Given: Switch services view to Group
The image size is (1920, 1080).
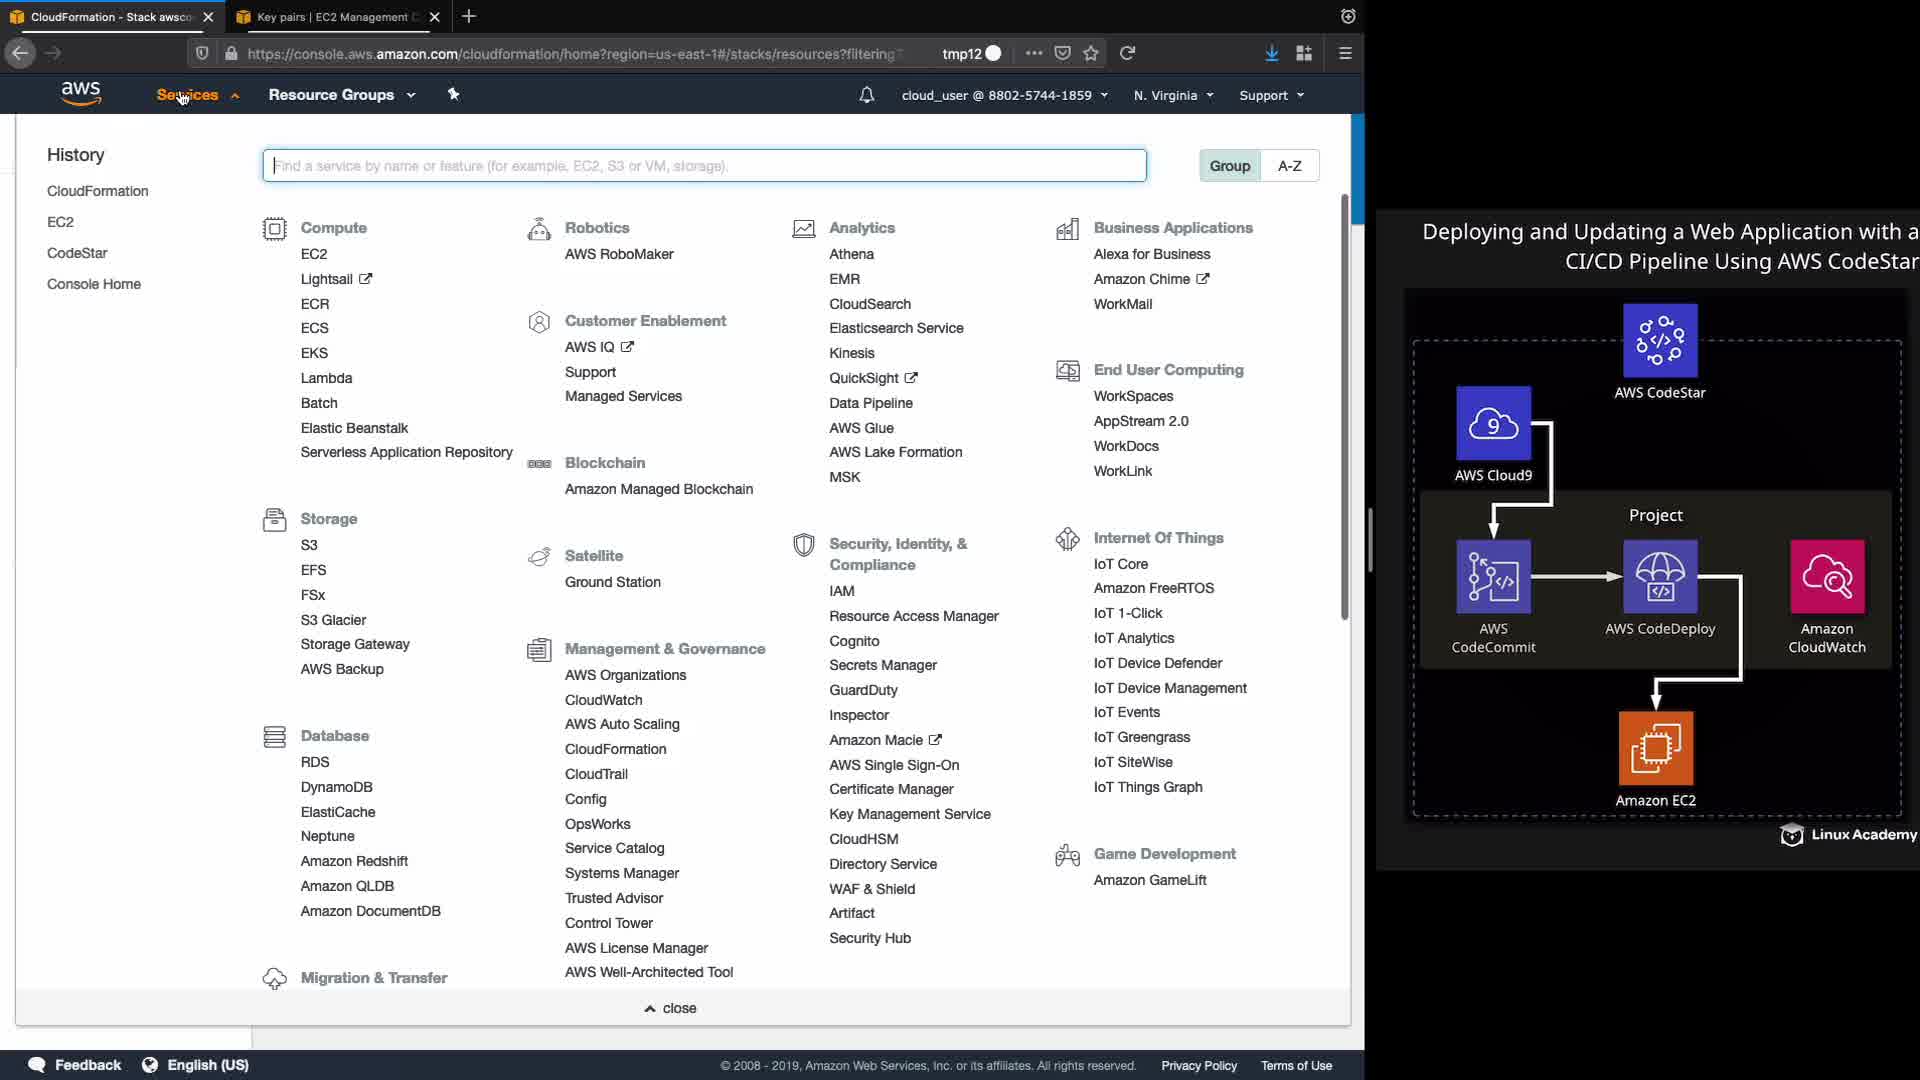Looking at the screenshot, I should coord(1229,166).
